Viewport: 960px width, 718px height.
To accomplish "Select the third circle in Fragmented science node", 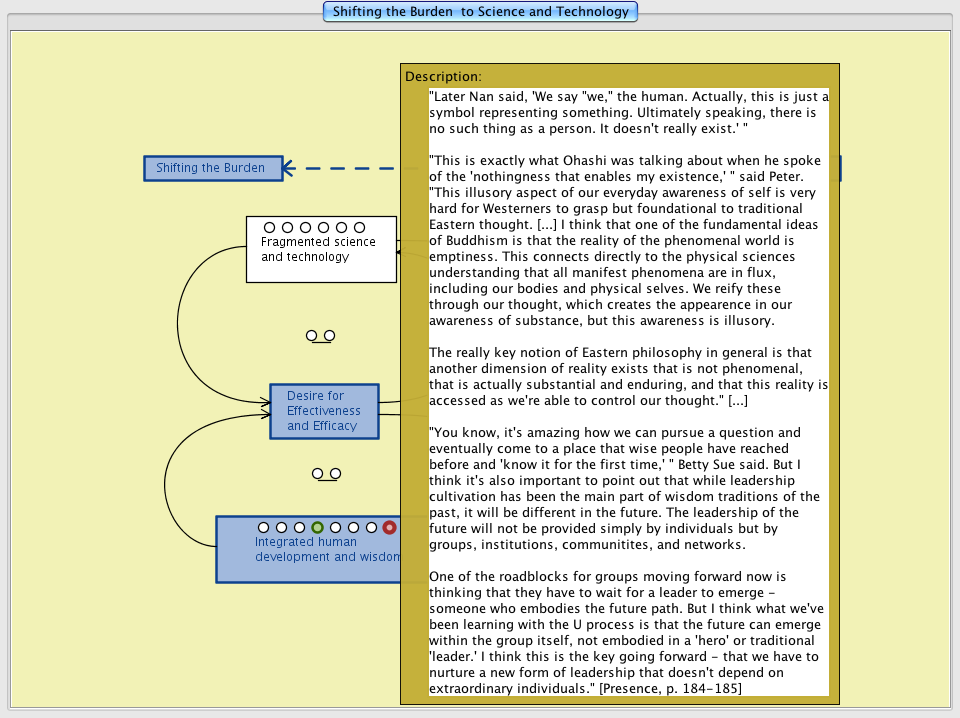I will pyautogui.click(x=305, y=227).
